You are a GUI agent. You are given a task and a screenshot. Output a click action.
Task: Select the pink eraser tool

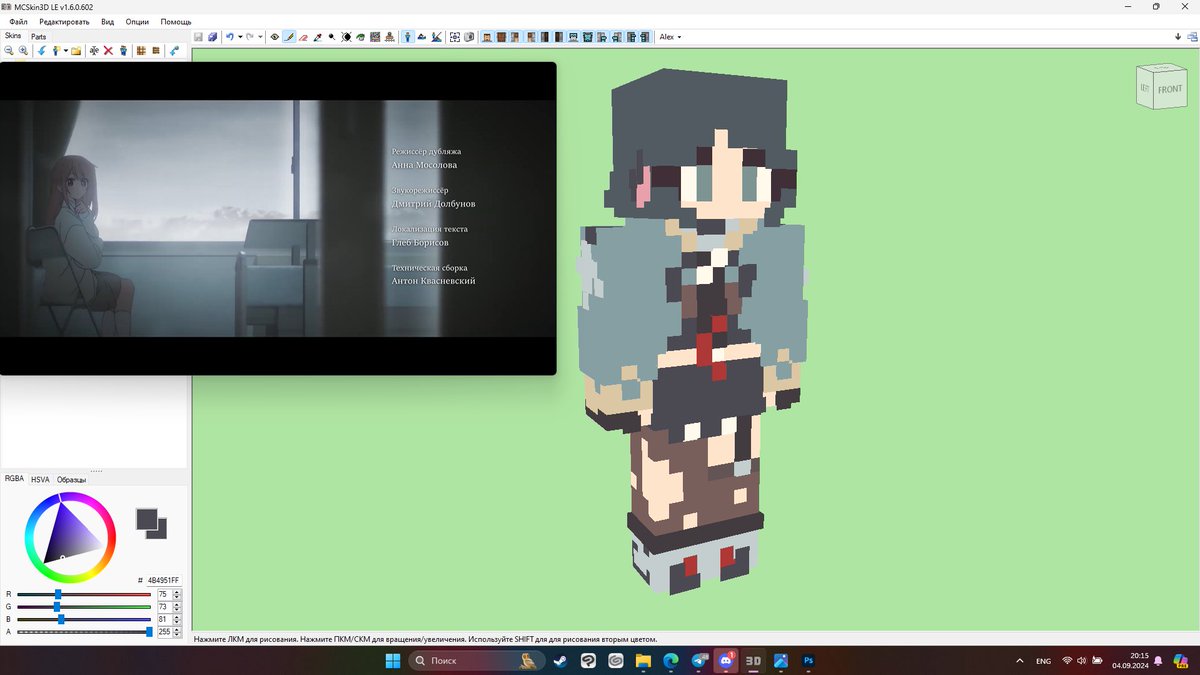(x=303, y=37)
